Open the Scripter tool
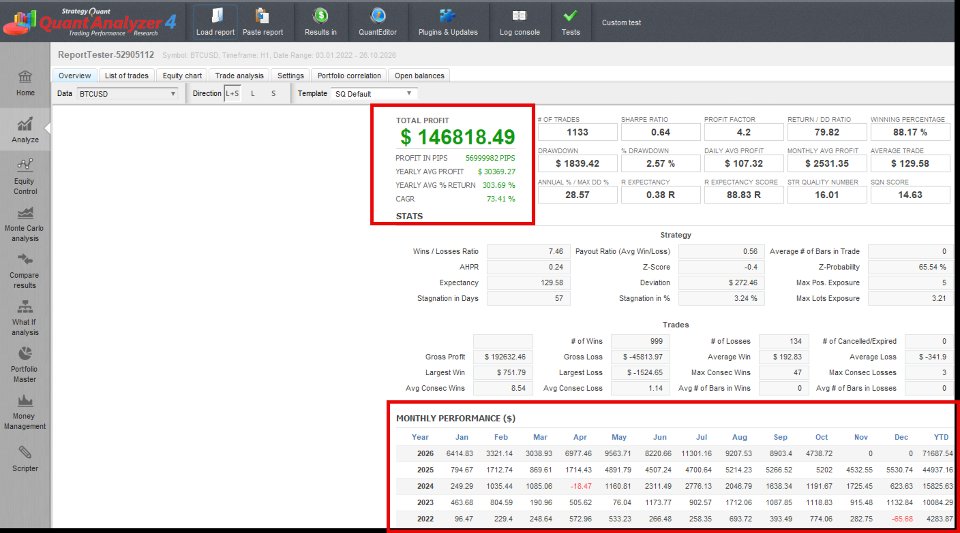This screenshot has width=960, height=533. click(x=25, y=458)
